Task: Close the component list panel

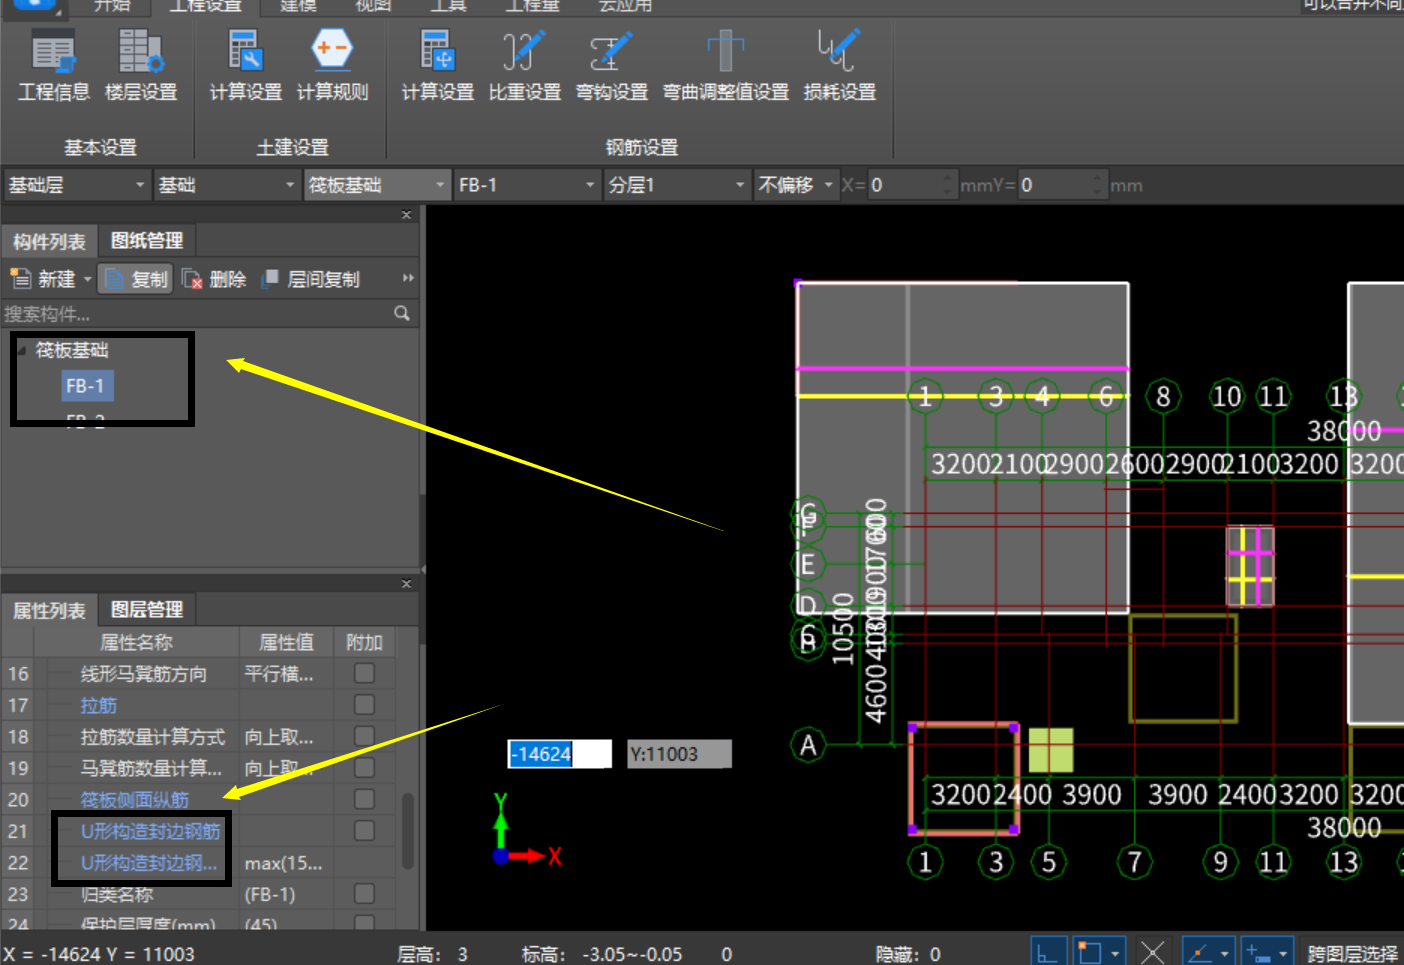Action: [406, 215]
